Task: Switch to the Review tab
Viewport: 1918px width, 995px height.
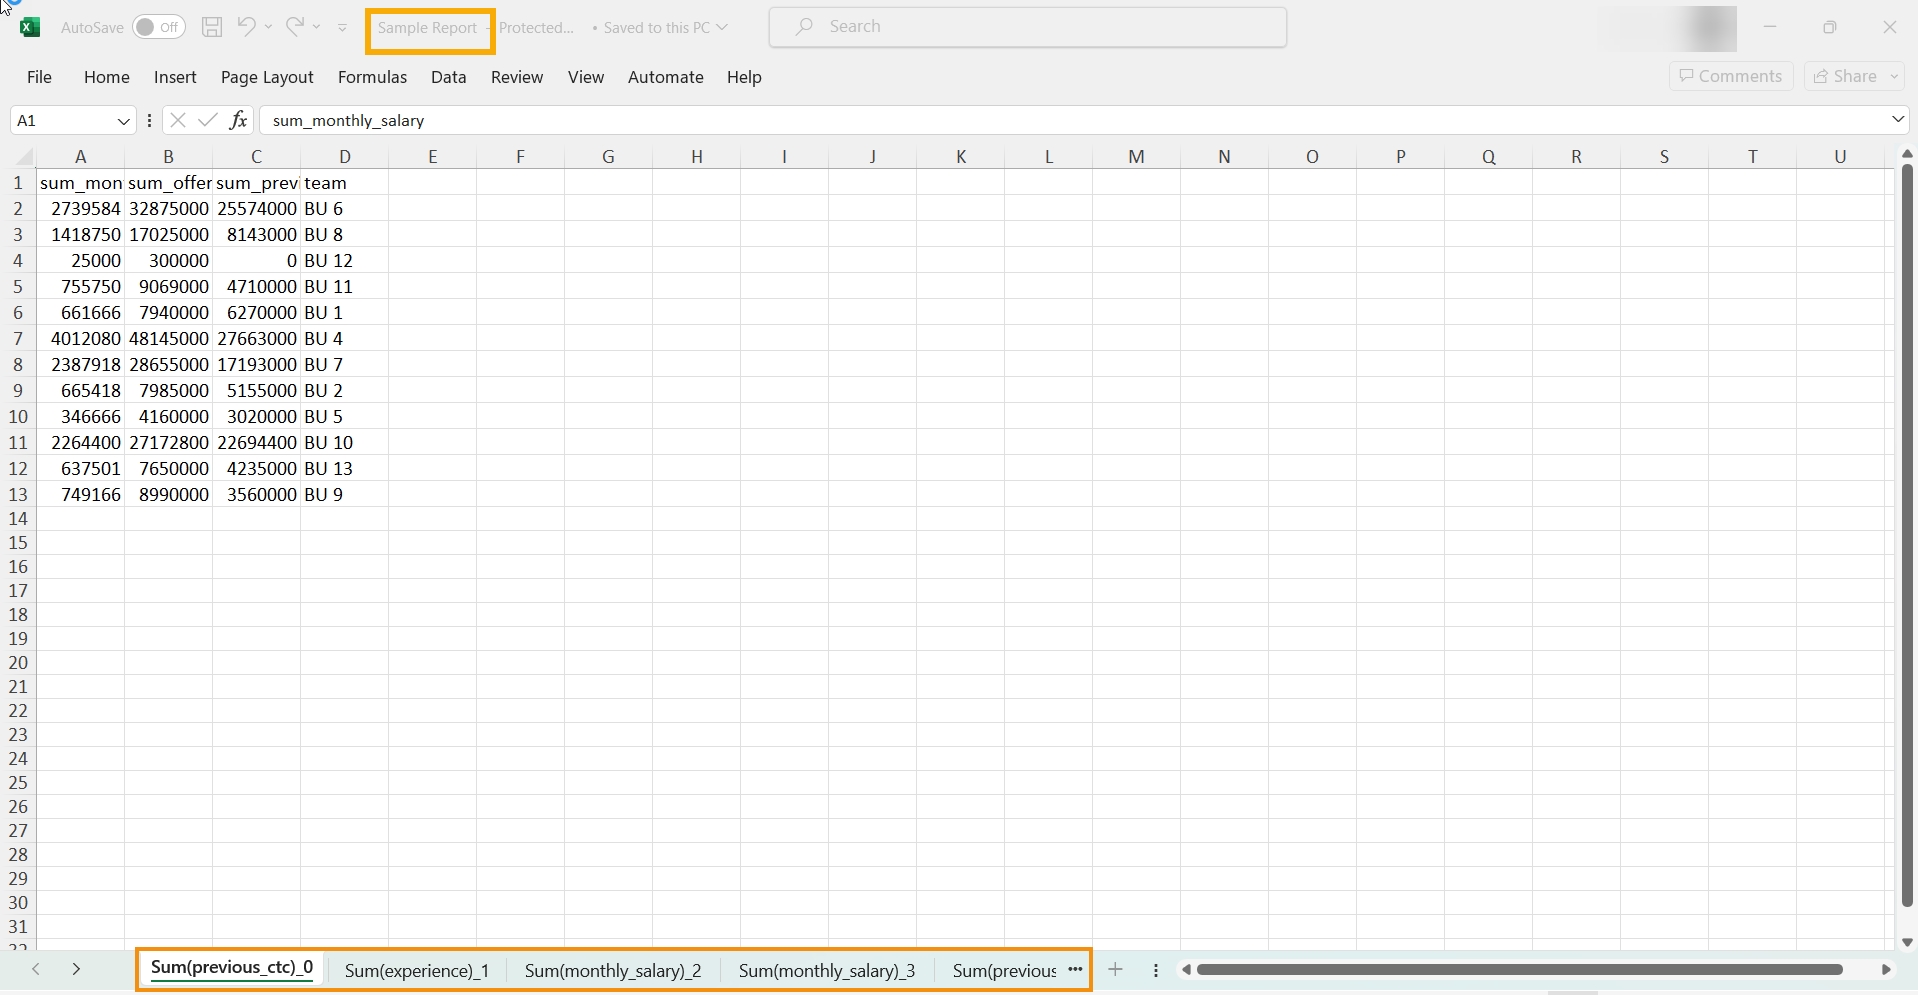Action: tap(517, 77)
